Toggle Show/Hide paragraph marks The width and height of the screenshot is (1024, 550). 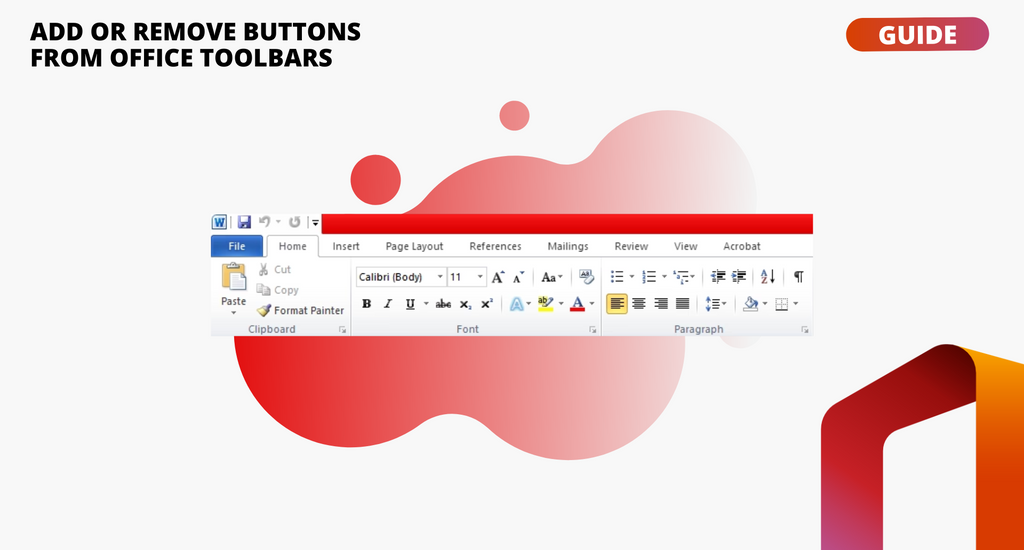798,277
